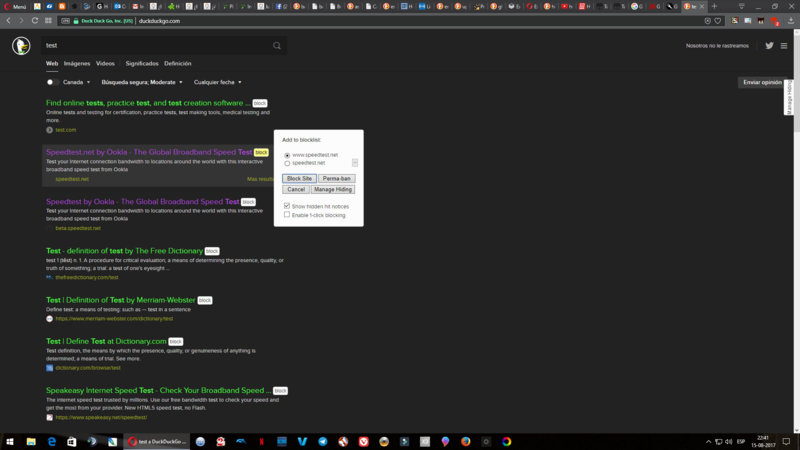Viewport: 800px width, 450px height.
Task: Enable 1-click blocking checkbox
Action: (x=287, y=215)
